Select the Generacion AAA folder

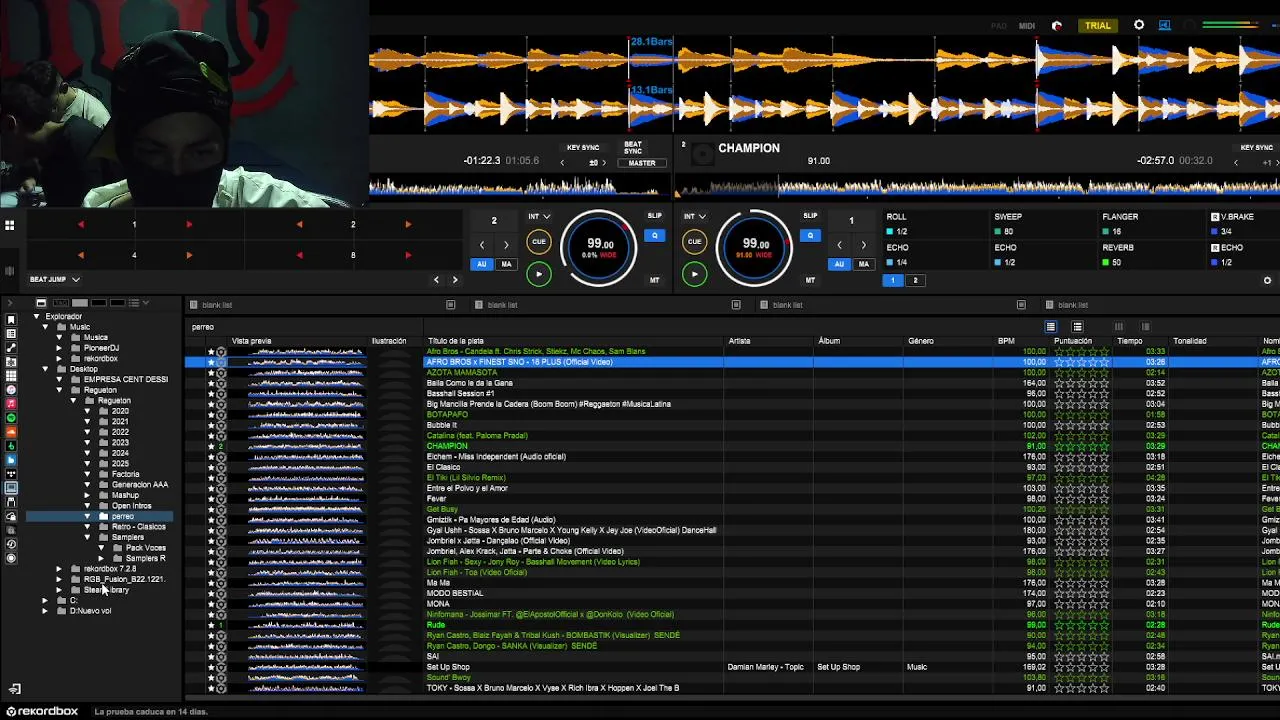tap(140, 485)
